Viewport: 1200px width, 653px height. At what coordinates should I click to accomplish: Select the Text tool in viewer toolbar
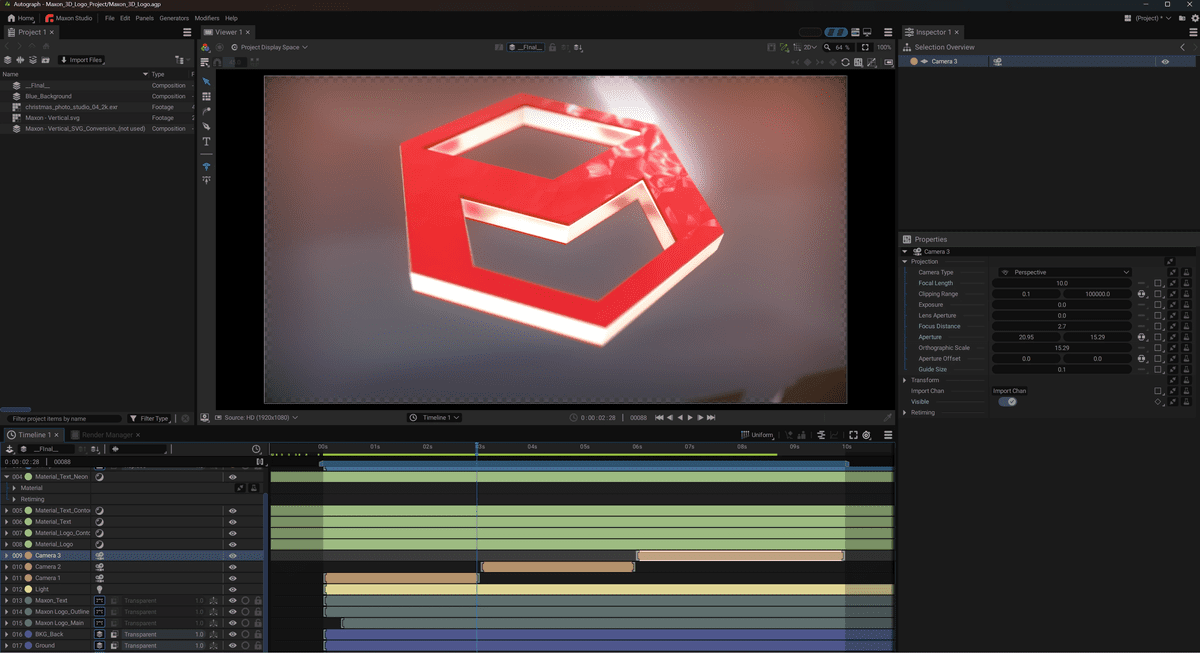207,142
